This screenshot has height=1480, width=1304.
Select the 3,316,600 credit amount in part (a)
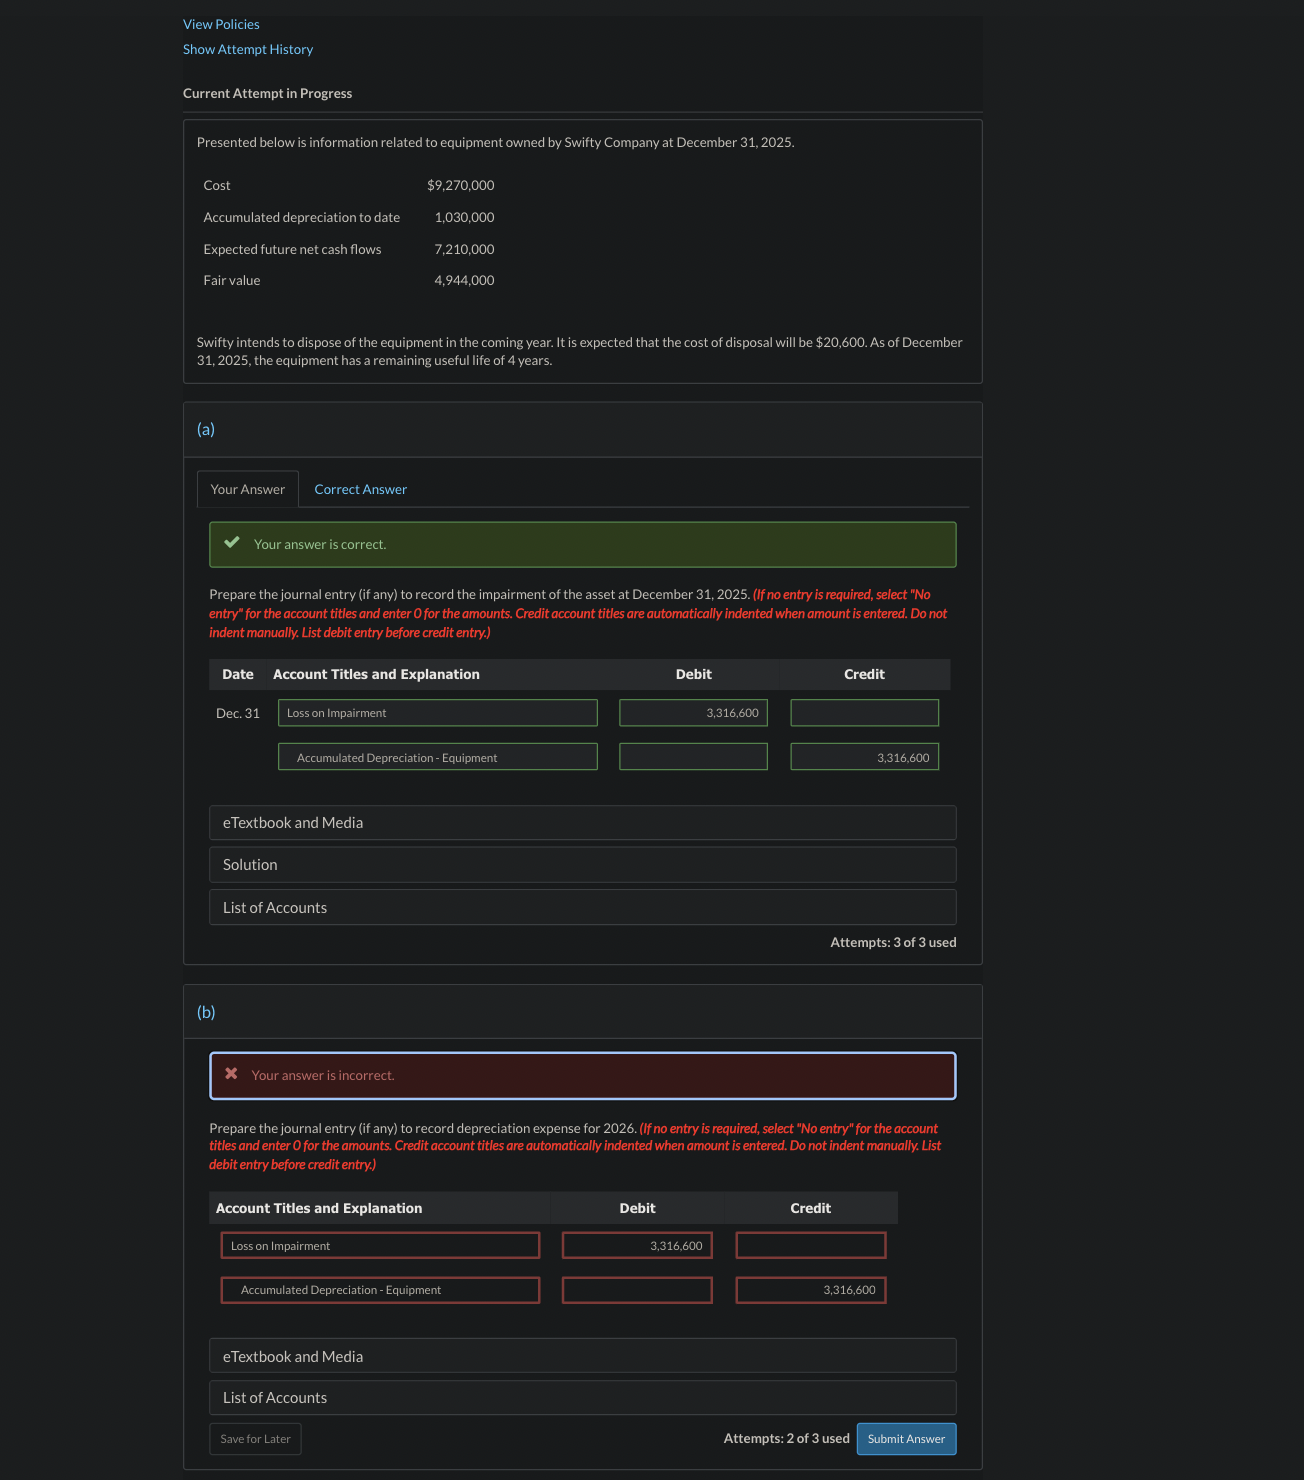pyautogui.click(x=864, y=757)
